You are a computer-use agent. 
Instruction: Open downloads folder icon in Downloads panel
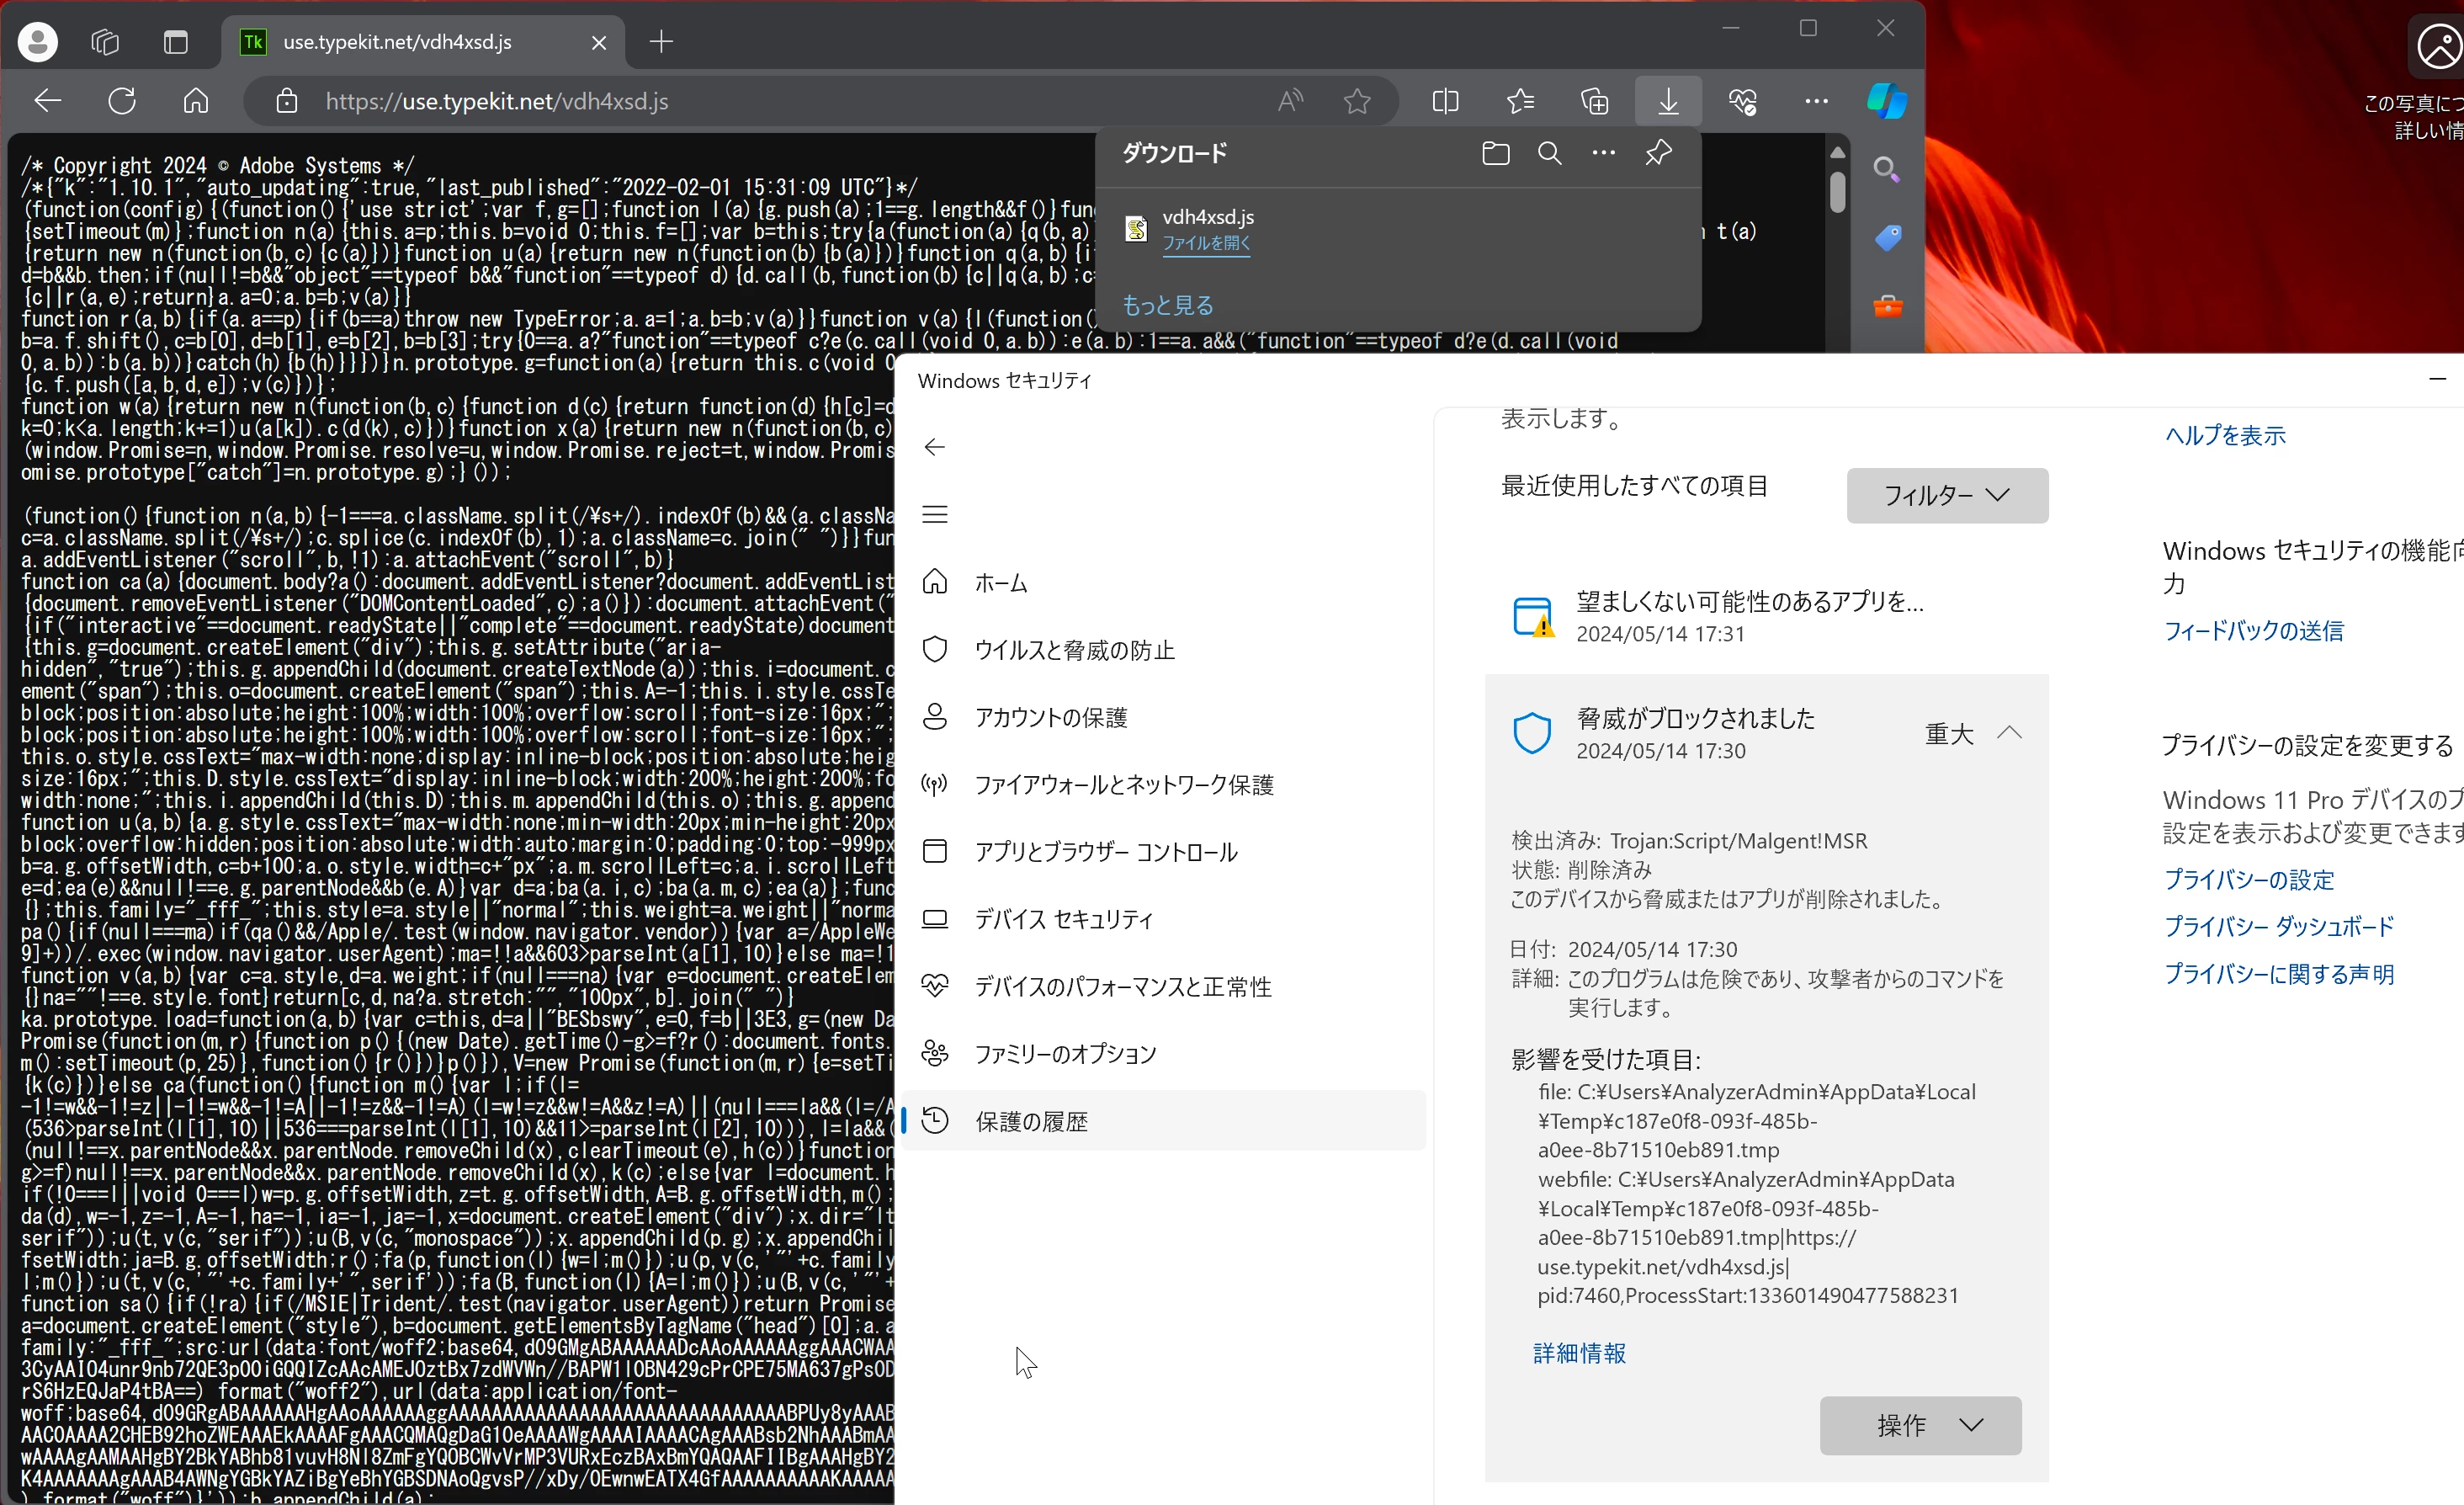1495,153
